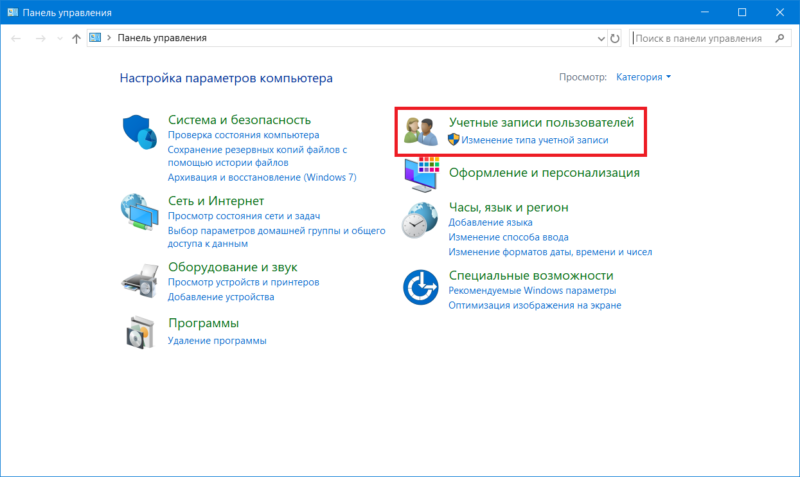
Task: Open Сохранение резервных копий файлов link
Action: pyautogui.click(x=257, y=156)
